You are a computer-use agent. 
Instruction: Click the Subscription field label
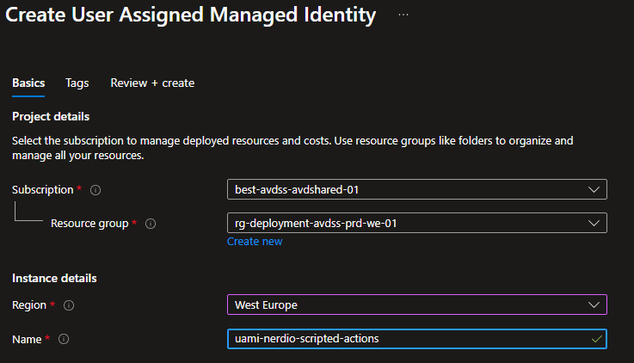pyautogui.click(x=42, y=190)
